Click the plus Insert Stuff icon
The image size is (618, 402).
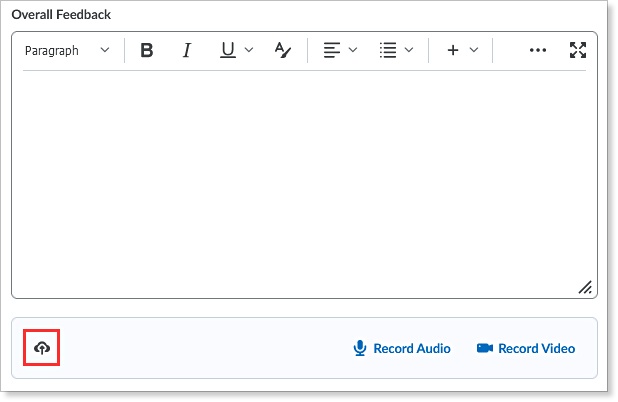pyautogui.click(x=453, y=50)
